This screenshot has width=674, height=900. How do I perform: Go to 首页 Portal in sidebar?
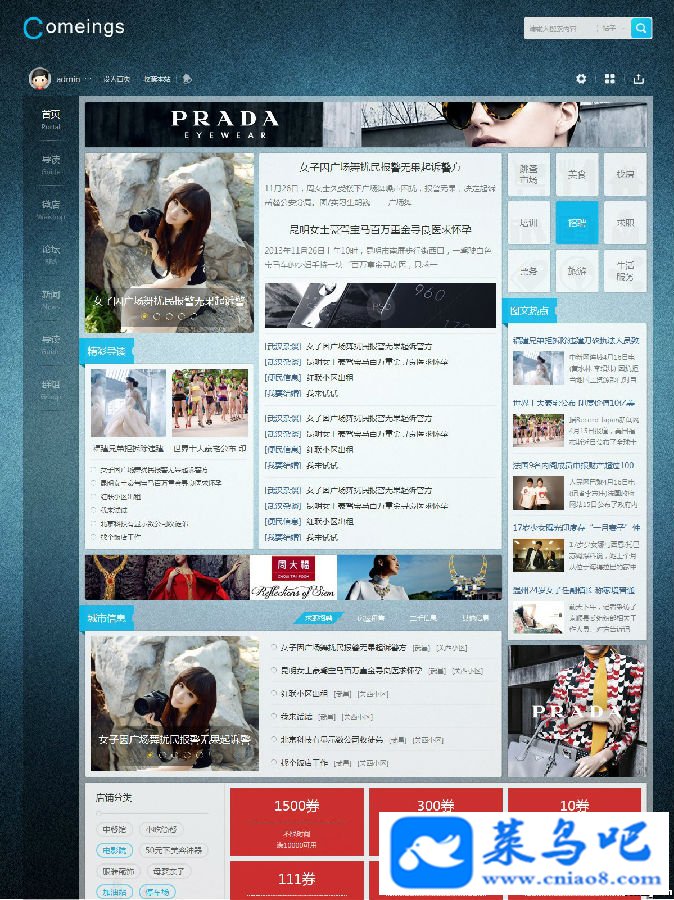[x=51, y=119]
